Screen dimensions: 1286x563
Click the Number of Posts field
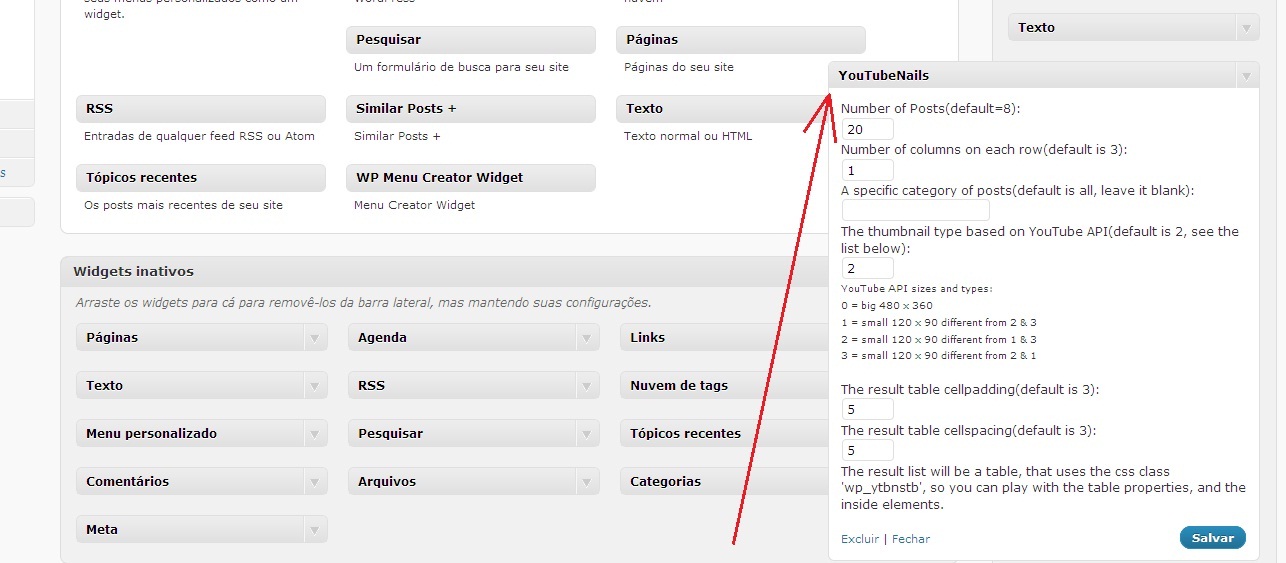(x=867, y=129)
